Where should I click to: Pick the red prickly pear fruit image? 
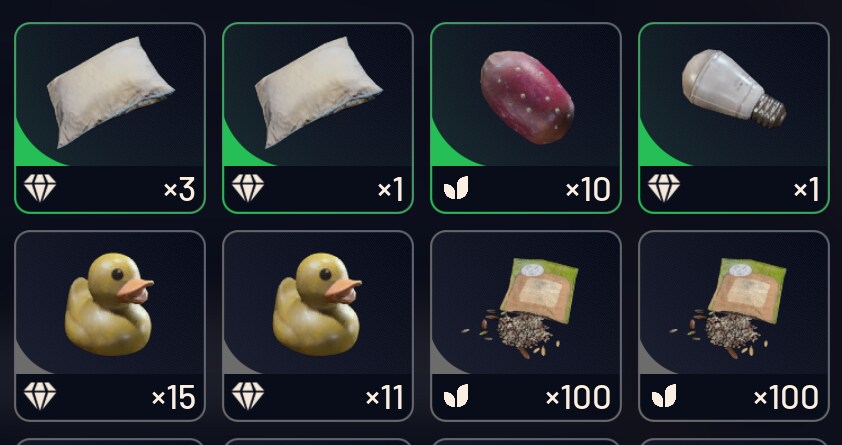(x=527, y=97)
